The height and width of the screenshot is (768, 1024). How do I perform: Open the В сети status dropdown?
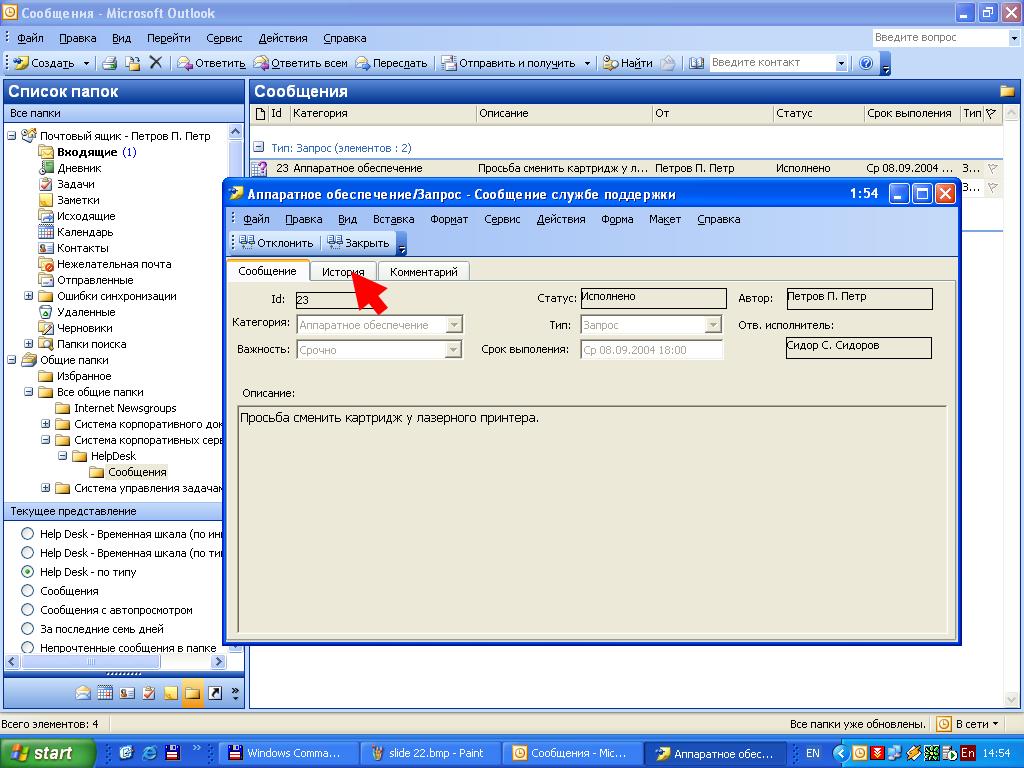point(977,724)
